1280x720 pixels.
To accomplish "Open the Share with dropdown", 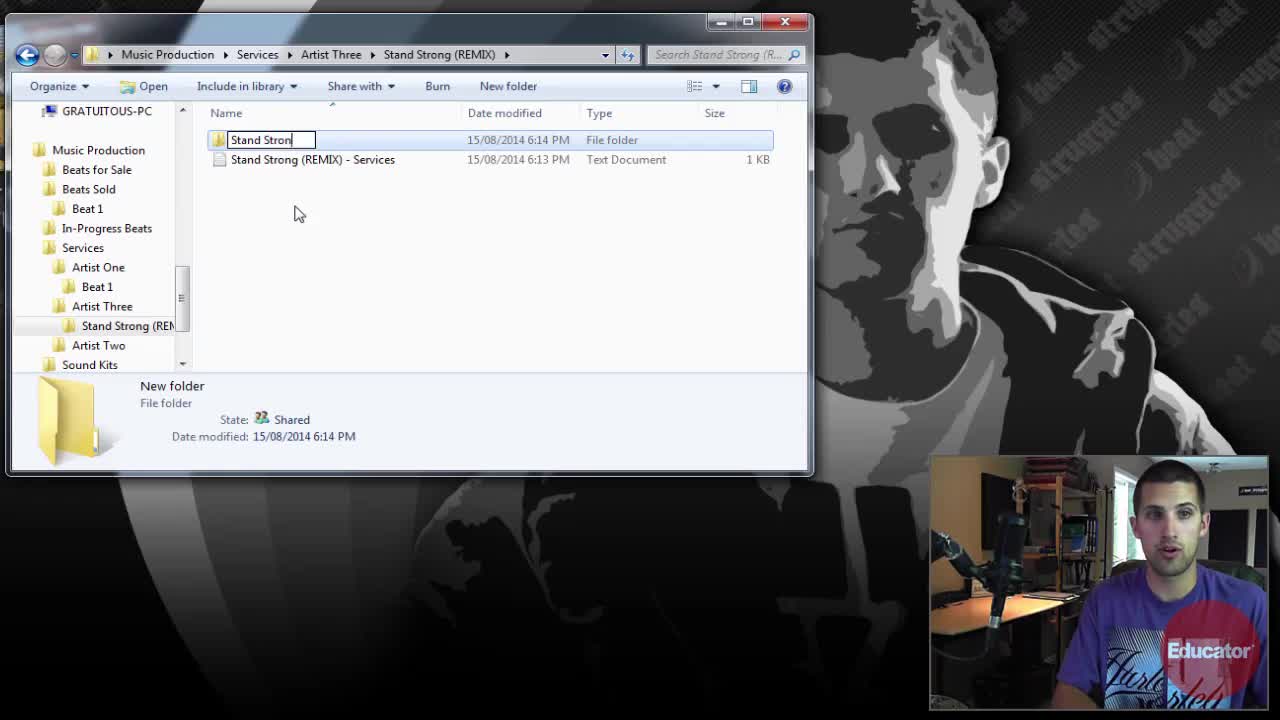I will click(360, 87).
